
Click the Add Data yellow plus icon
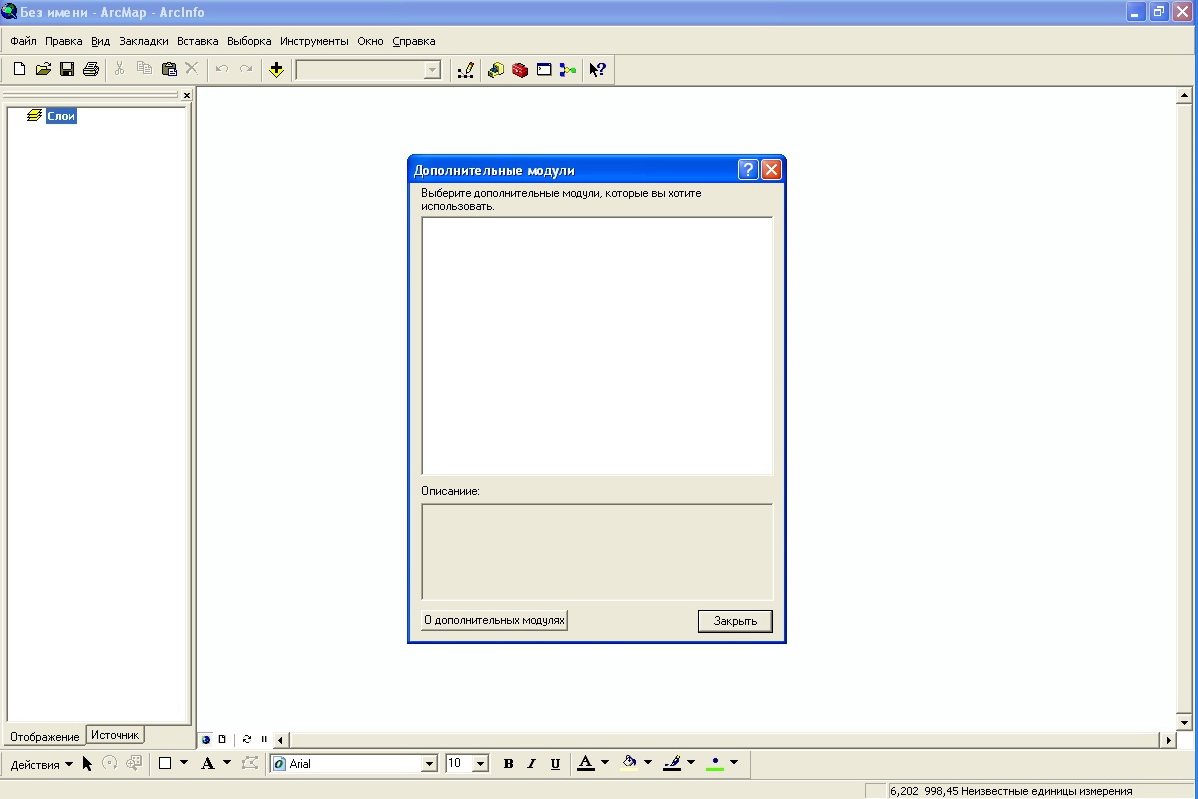coord(277,70)
